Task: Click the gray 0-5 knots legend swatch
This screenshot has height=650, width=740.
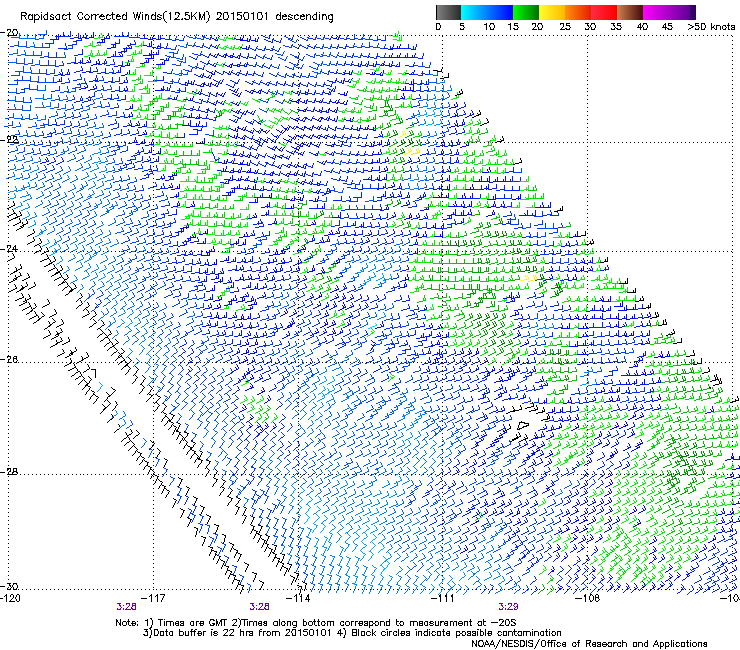Action: pos(448,12)
